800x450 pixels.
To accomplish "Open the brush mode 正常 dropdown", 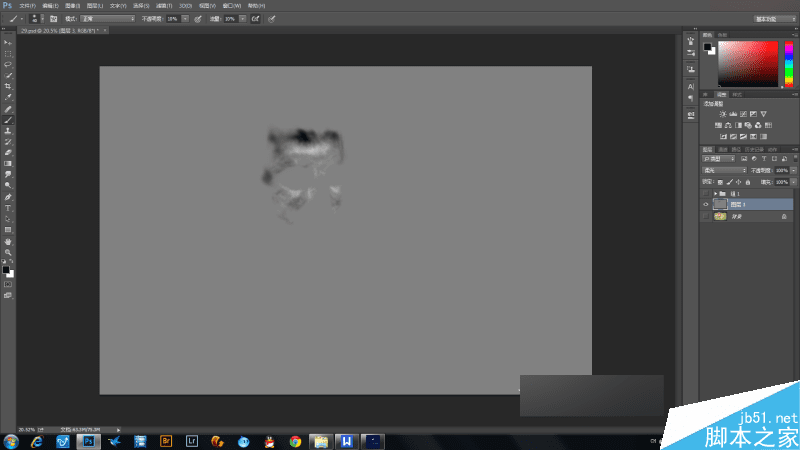I will click(108, 19).
